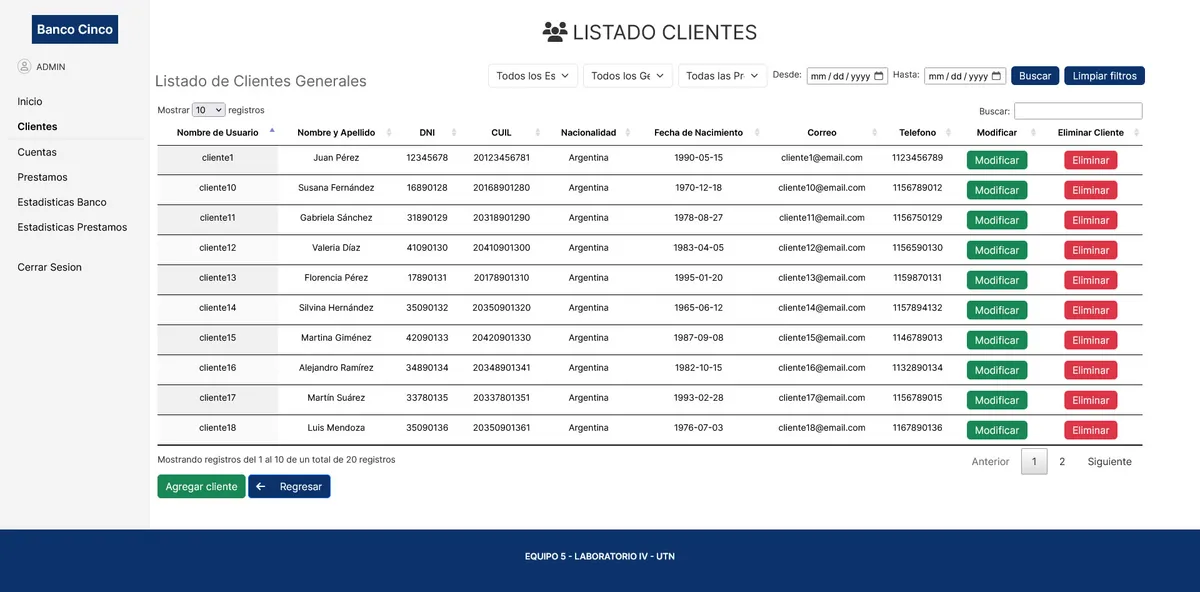Click the back arrow inside the Regresar button
1200x592 pixels.
(261, 486)
